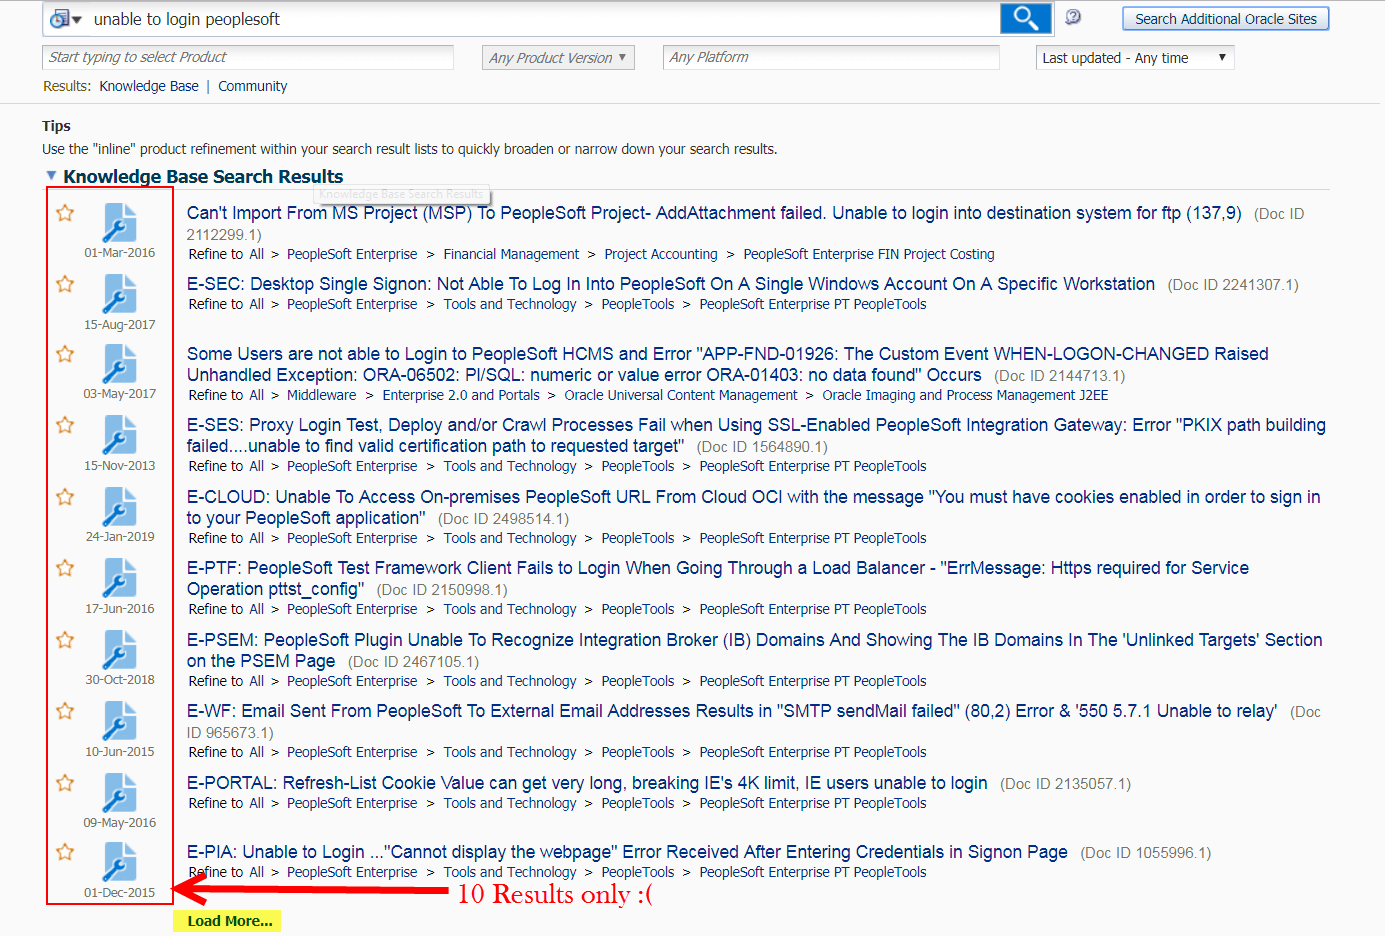Favorite the star for 17-Jun-2016 document
The height and width of the screenshot is (936, 1385).
tap(65, 568)
